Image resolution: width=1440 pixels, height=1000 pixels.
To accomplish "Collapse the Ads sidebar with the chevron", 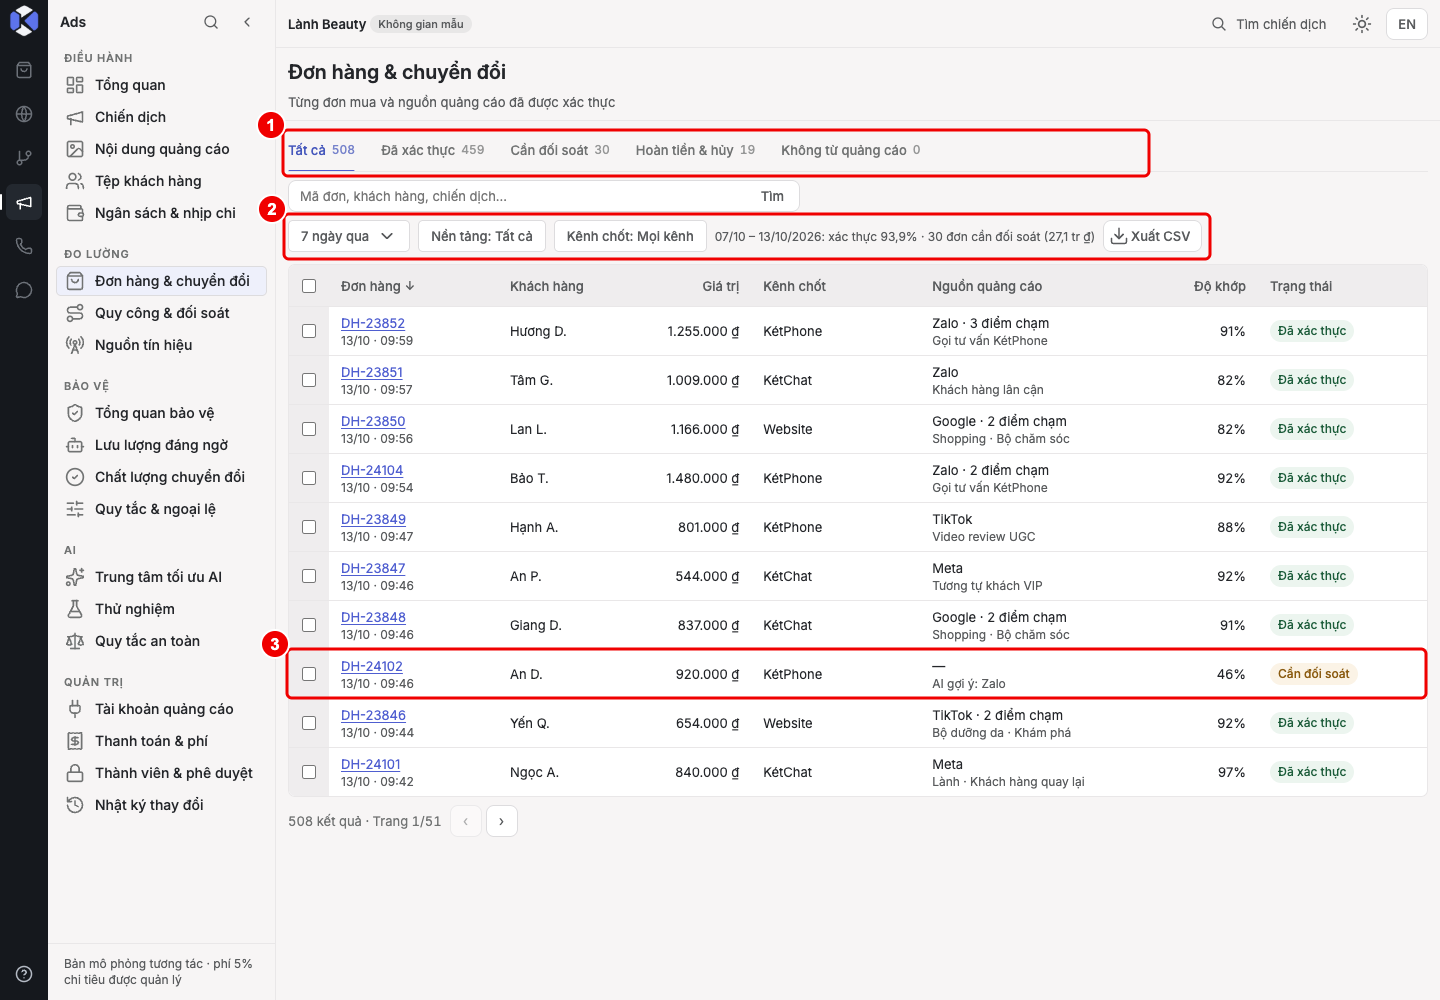I will point(247,22).
